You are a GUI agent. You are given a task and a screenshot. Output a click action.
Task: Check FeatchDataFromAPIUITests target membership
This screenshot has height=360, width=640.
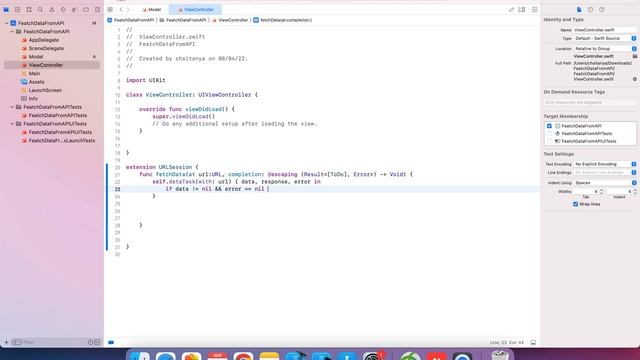coord(549,141)
